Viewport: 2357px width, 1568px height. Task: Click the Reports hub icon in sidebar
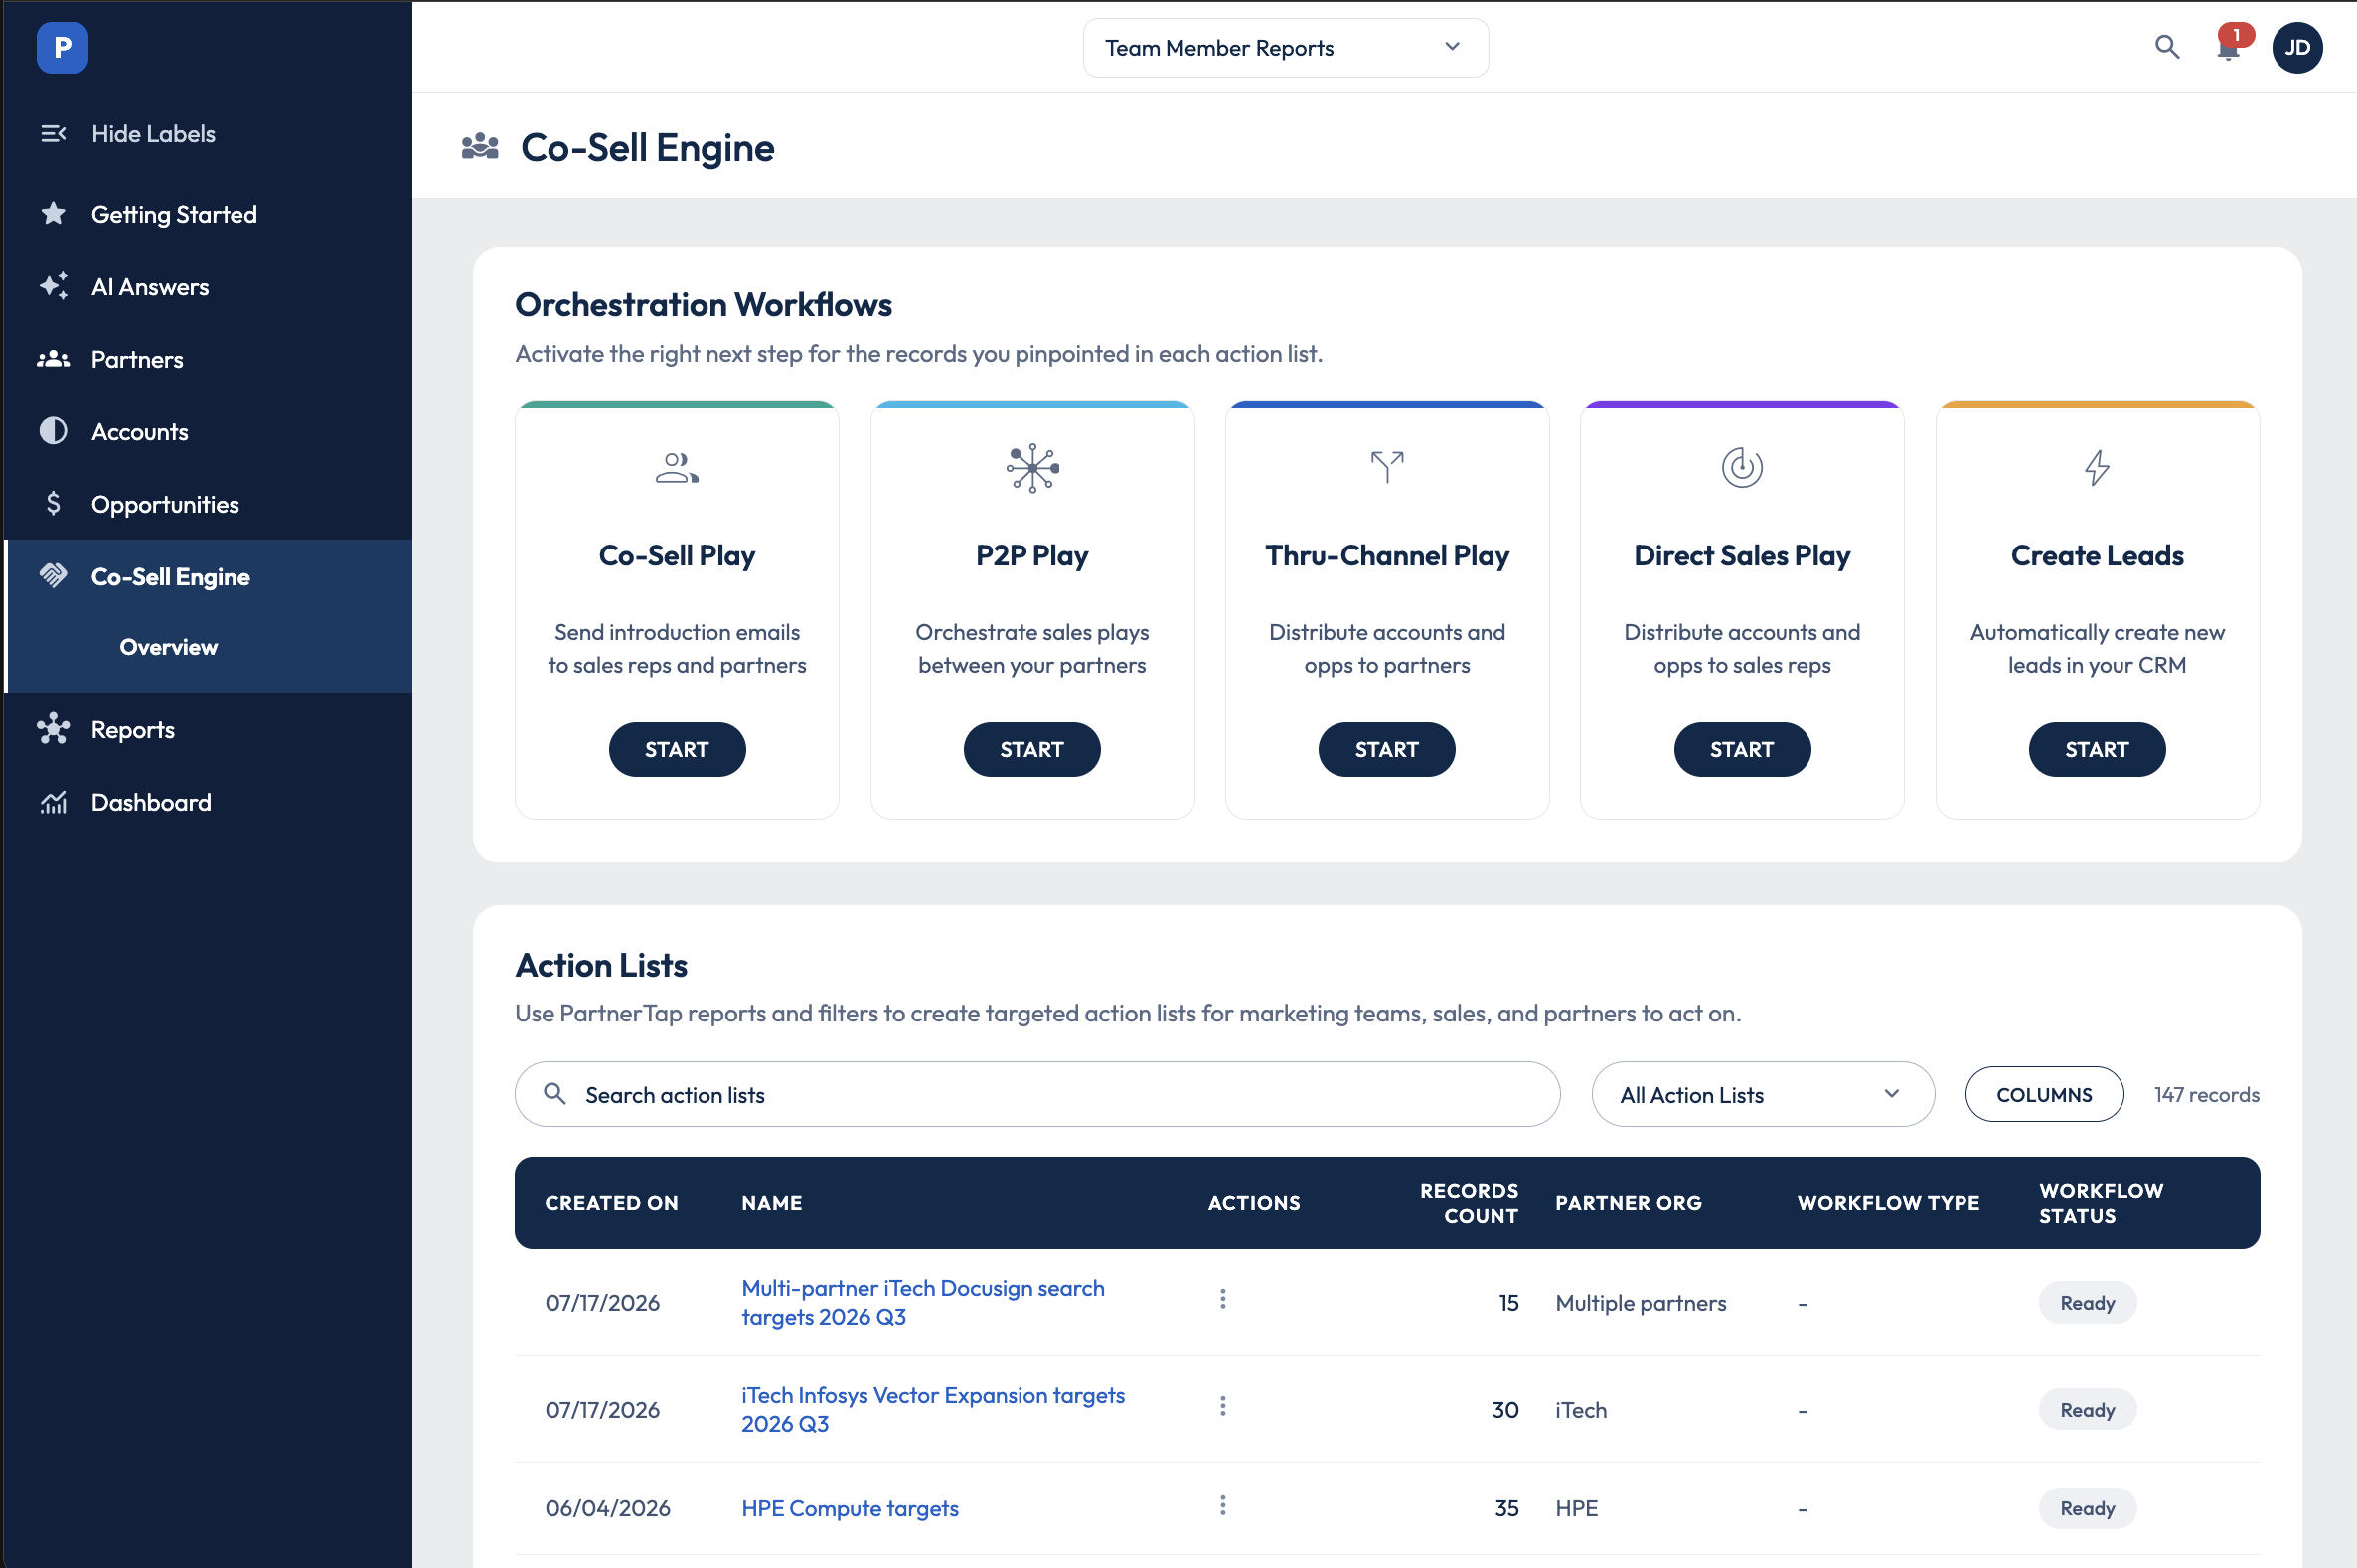point(53,729)
